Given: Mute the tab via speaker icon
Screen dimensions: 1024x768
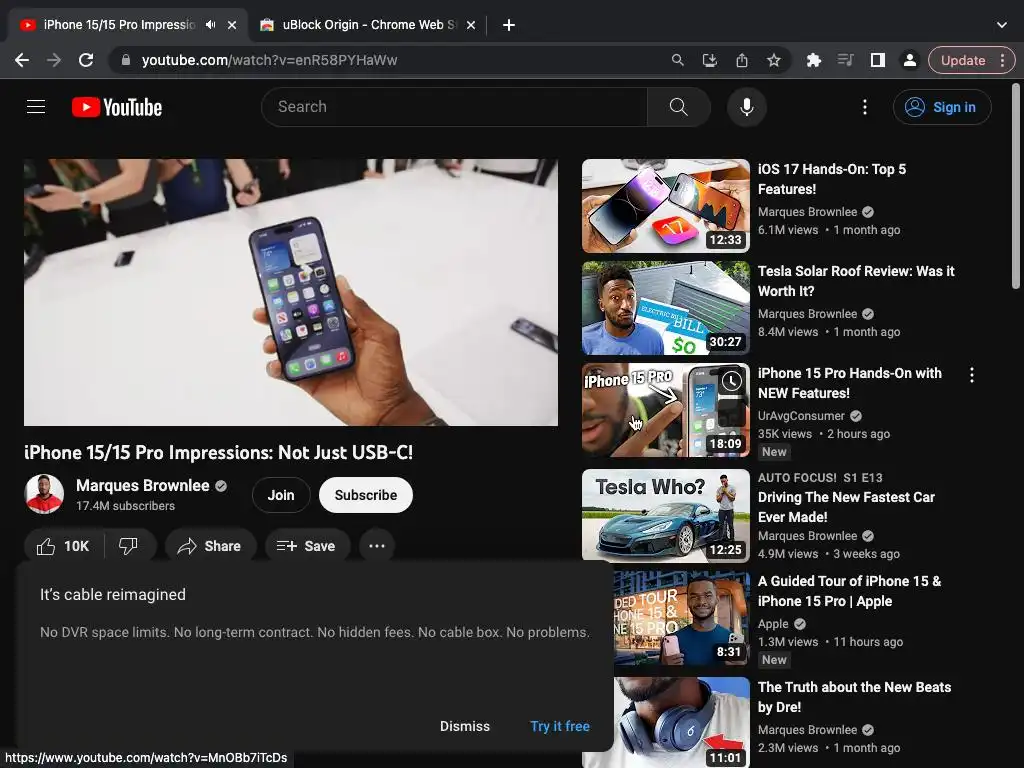Looking at the screenshot, I should (210, 25).
